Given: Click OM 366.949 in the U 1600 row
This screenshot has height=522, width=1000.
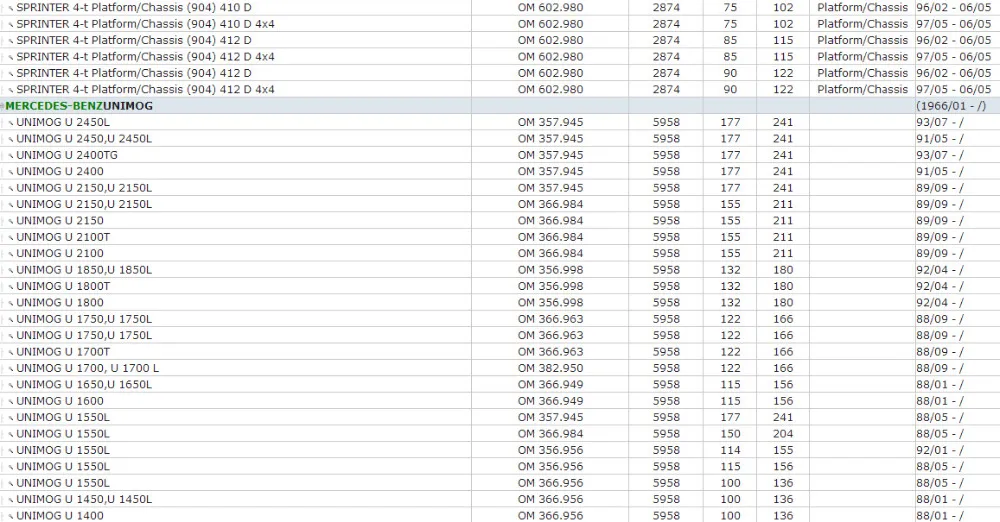Looking at the screenshot, I should tap(550, 401).
